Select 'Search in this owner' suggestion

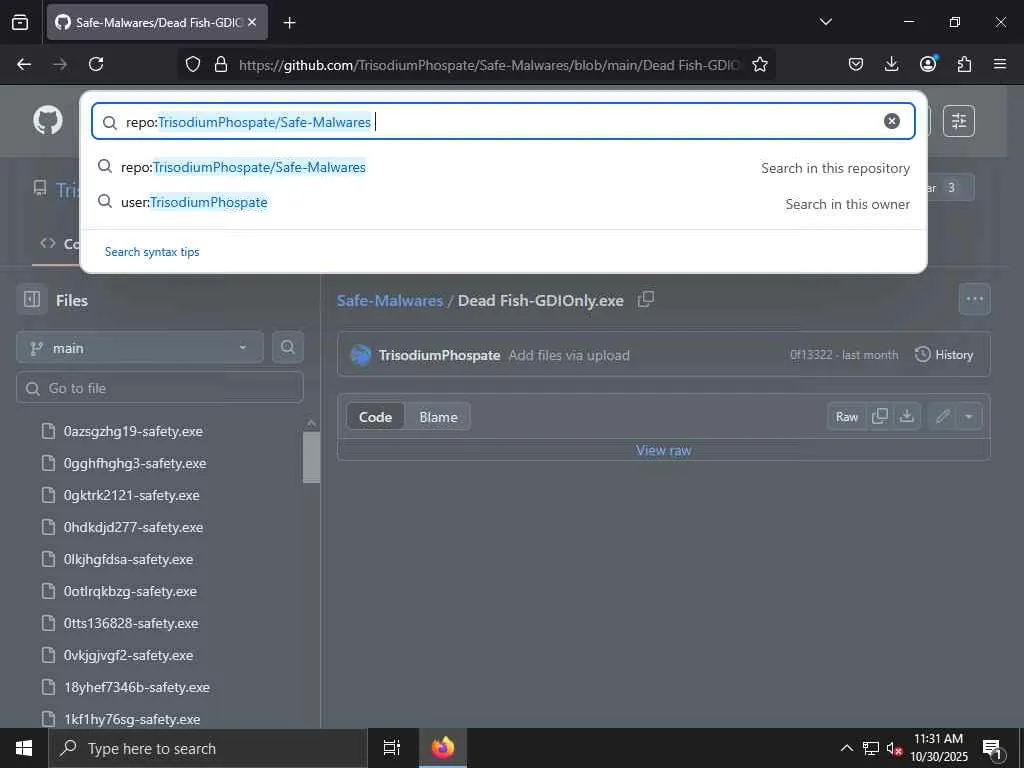click(x=503, y=203)
